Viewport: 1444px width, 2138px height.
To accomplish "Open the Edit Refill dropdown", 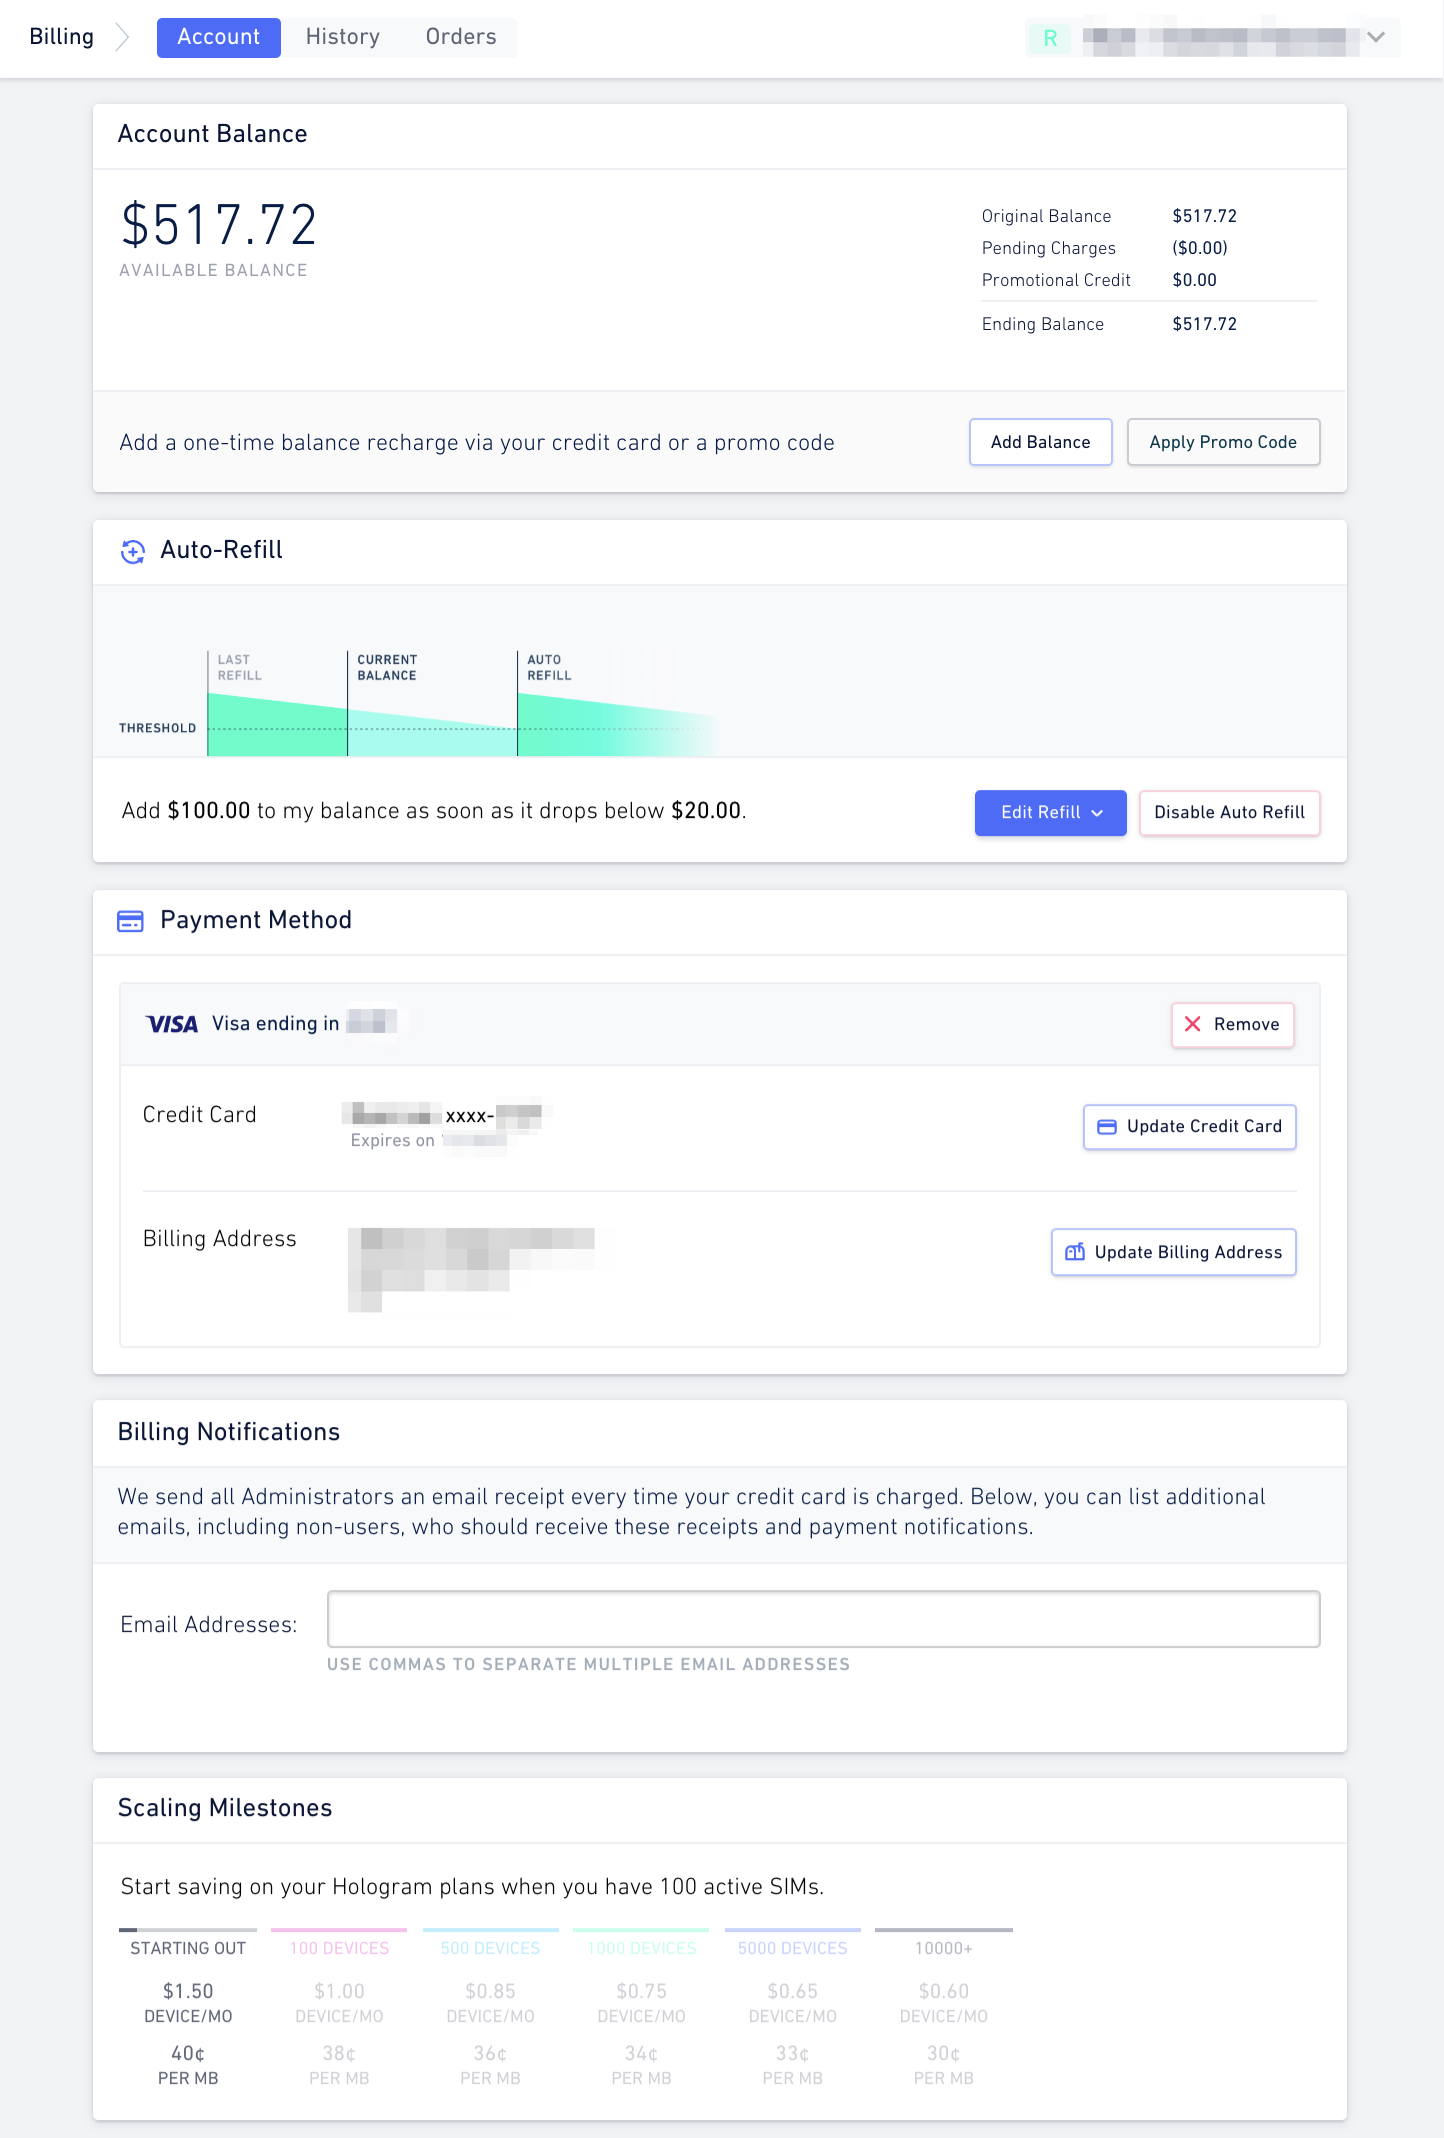I will click(1050, 813).
